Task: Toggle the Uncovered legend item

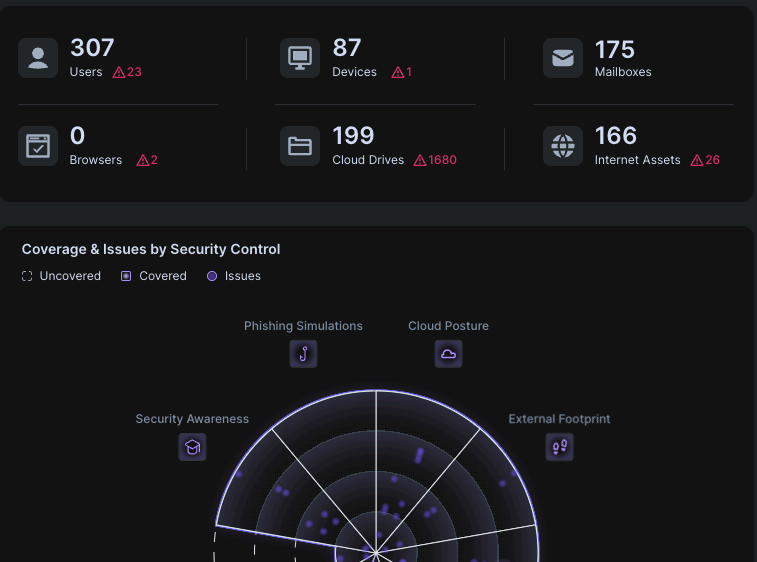Action: tap(61, 276)
